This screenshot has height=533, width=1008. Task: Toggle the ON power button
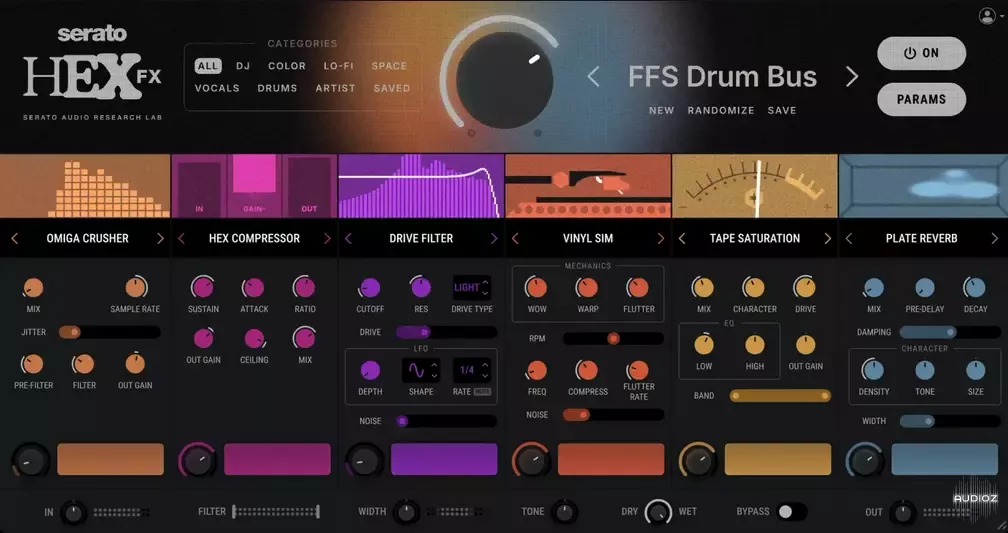tap(921, 53)
